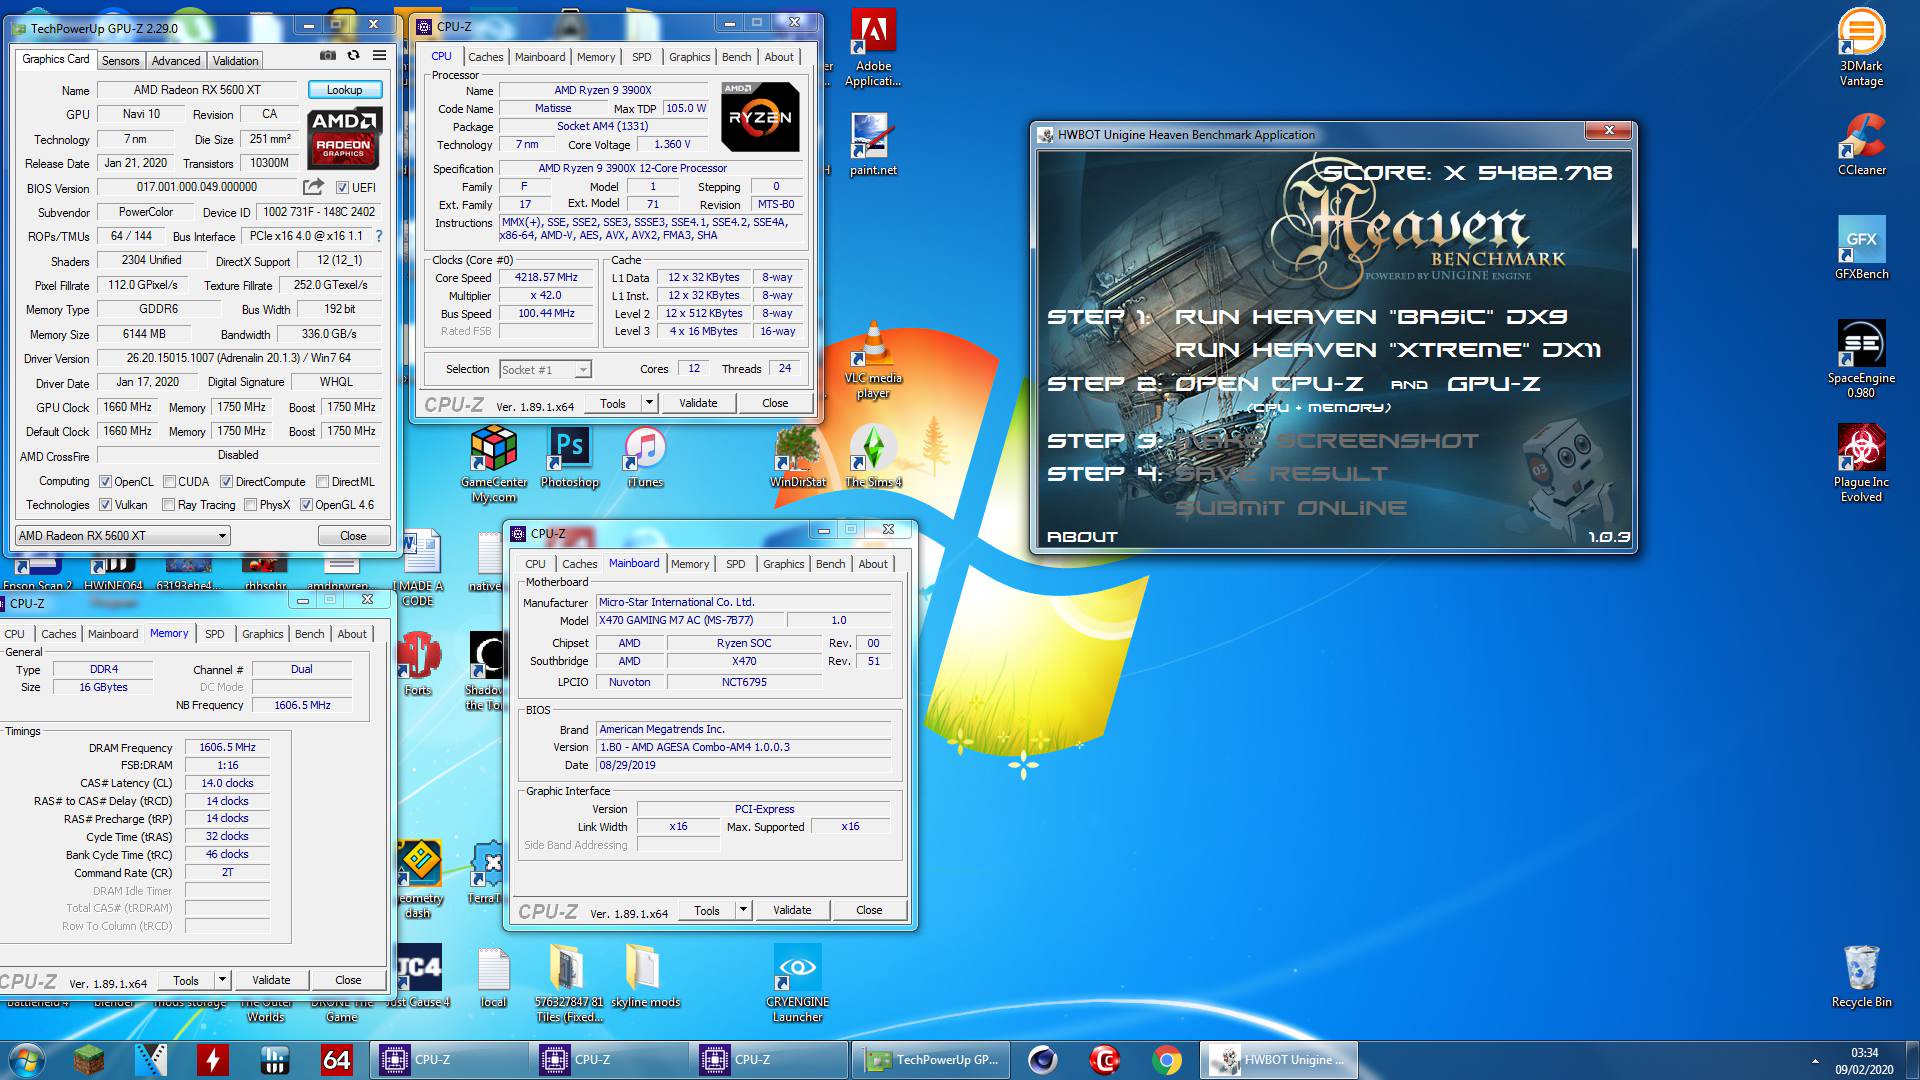
Task: Show hidden system tray icons arrow
Action: (1814, 1060)
